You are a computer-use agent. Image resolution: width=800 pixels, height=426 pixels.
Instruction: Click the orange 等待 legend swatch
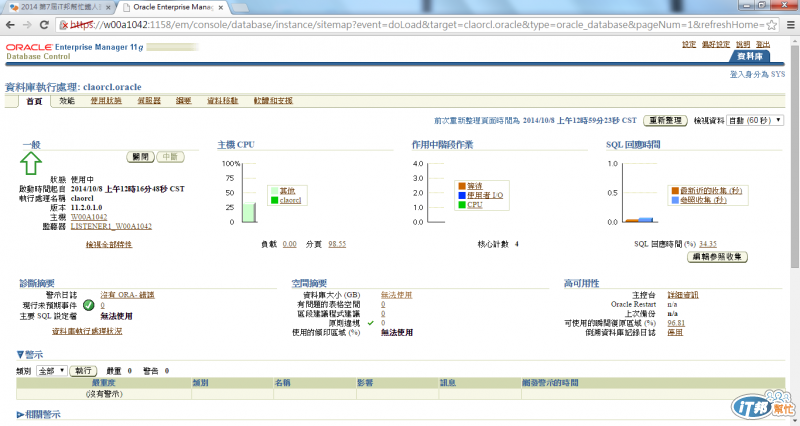pos(462,186)
